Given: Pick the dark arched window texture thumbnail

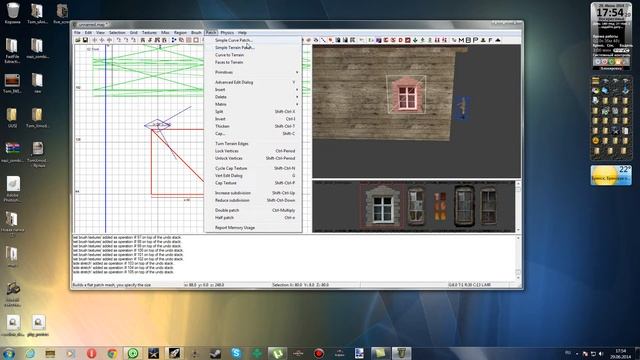Looking at the screenshot, I should pyautogui.click(x=464, y=206).
